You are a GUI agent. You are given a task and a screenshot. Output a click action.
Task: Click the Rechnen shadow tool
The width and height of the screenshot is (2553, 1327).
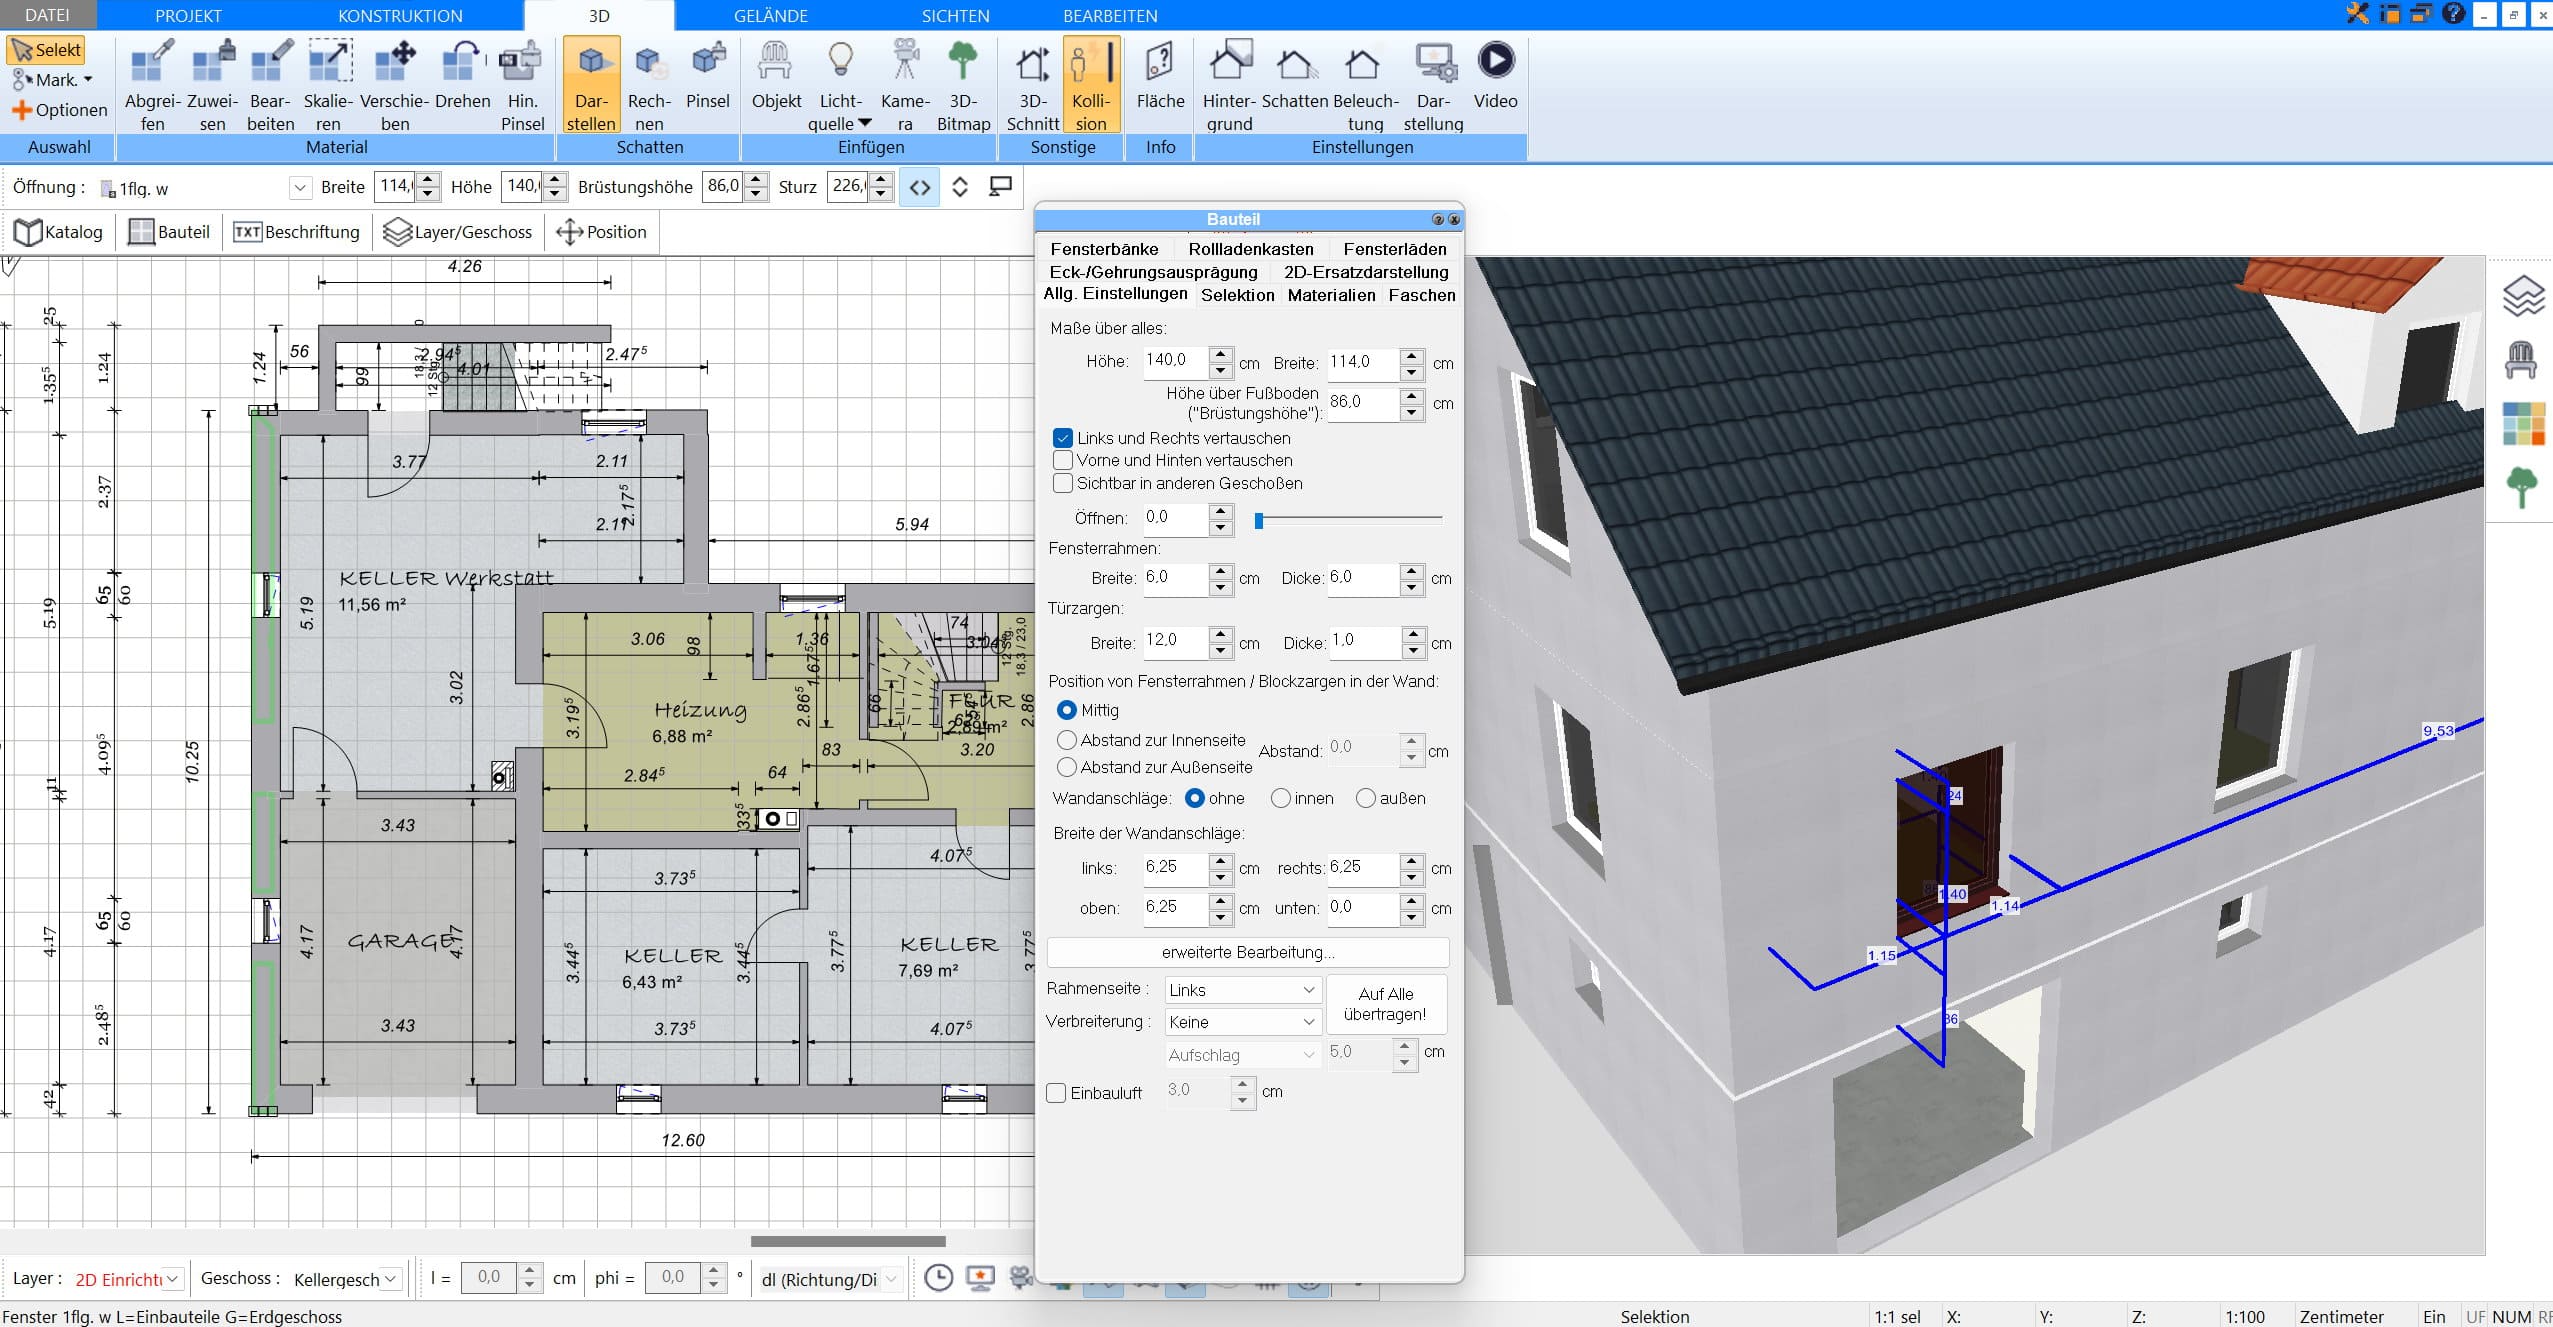click(649, 86)
